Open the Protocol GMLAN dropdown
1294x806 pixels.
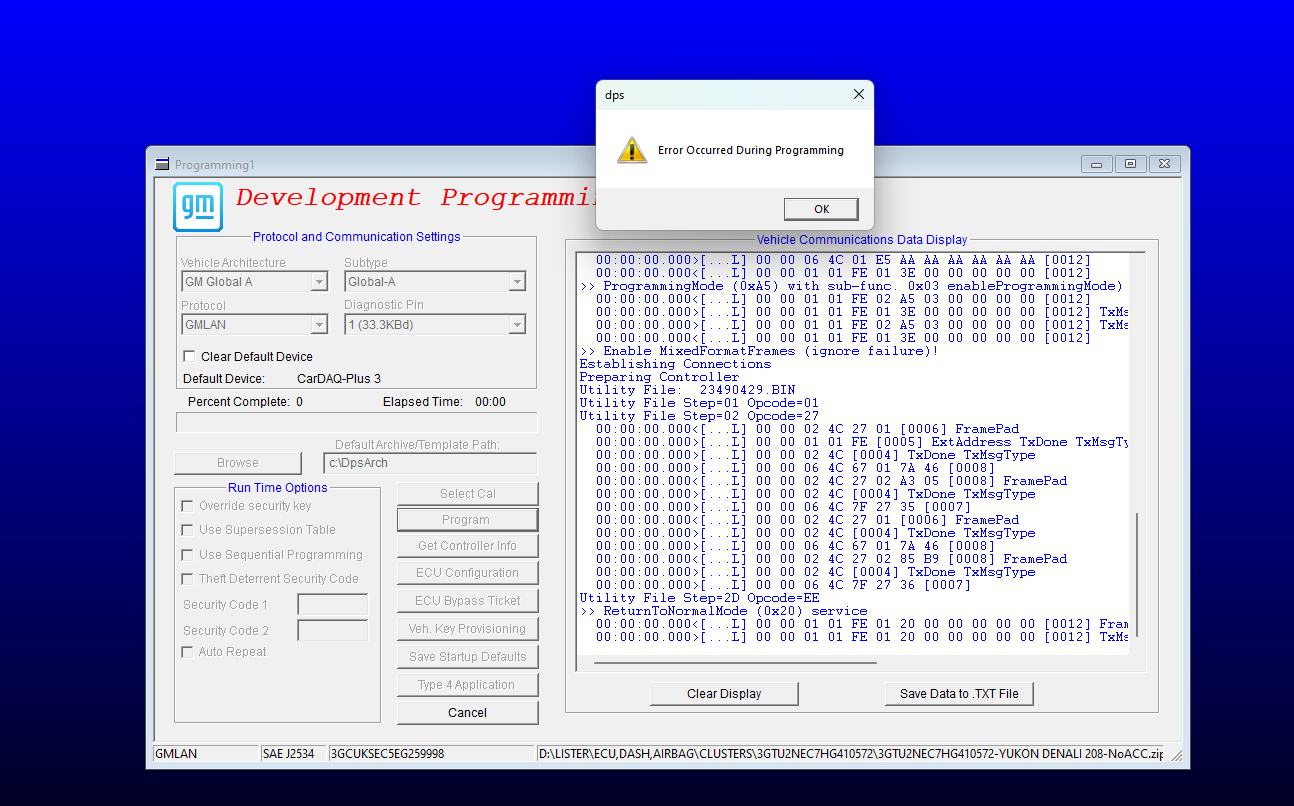click(319, 325)
